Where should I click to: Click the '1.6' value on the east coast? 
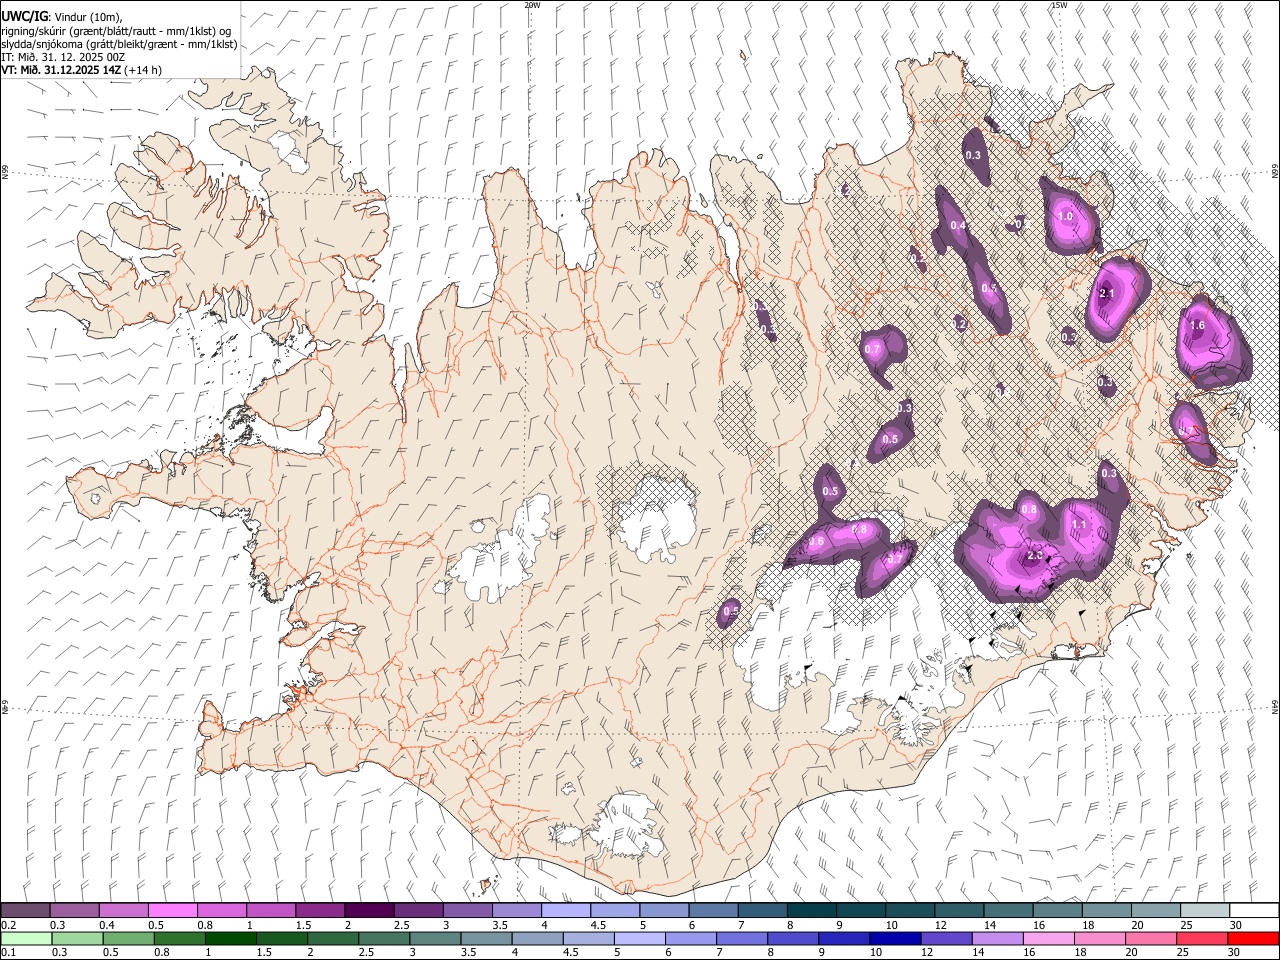point(1197,326)
